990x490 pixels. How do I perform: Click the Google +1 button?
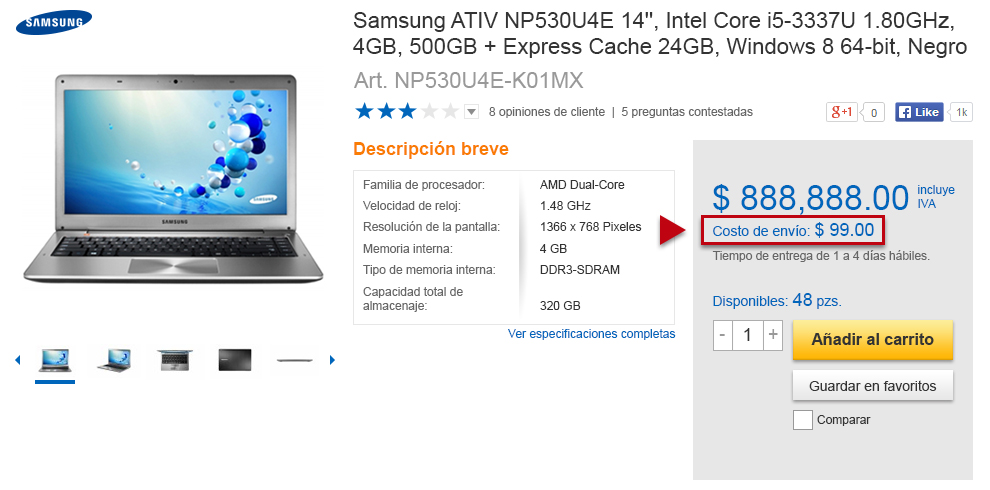click(842, 112)
